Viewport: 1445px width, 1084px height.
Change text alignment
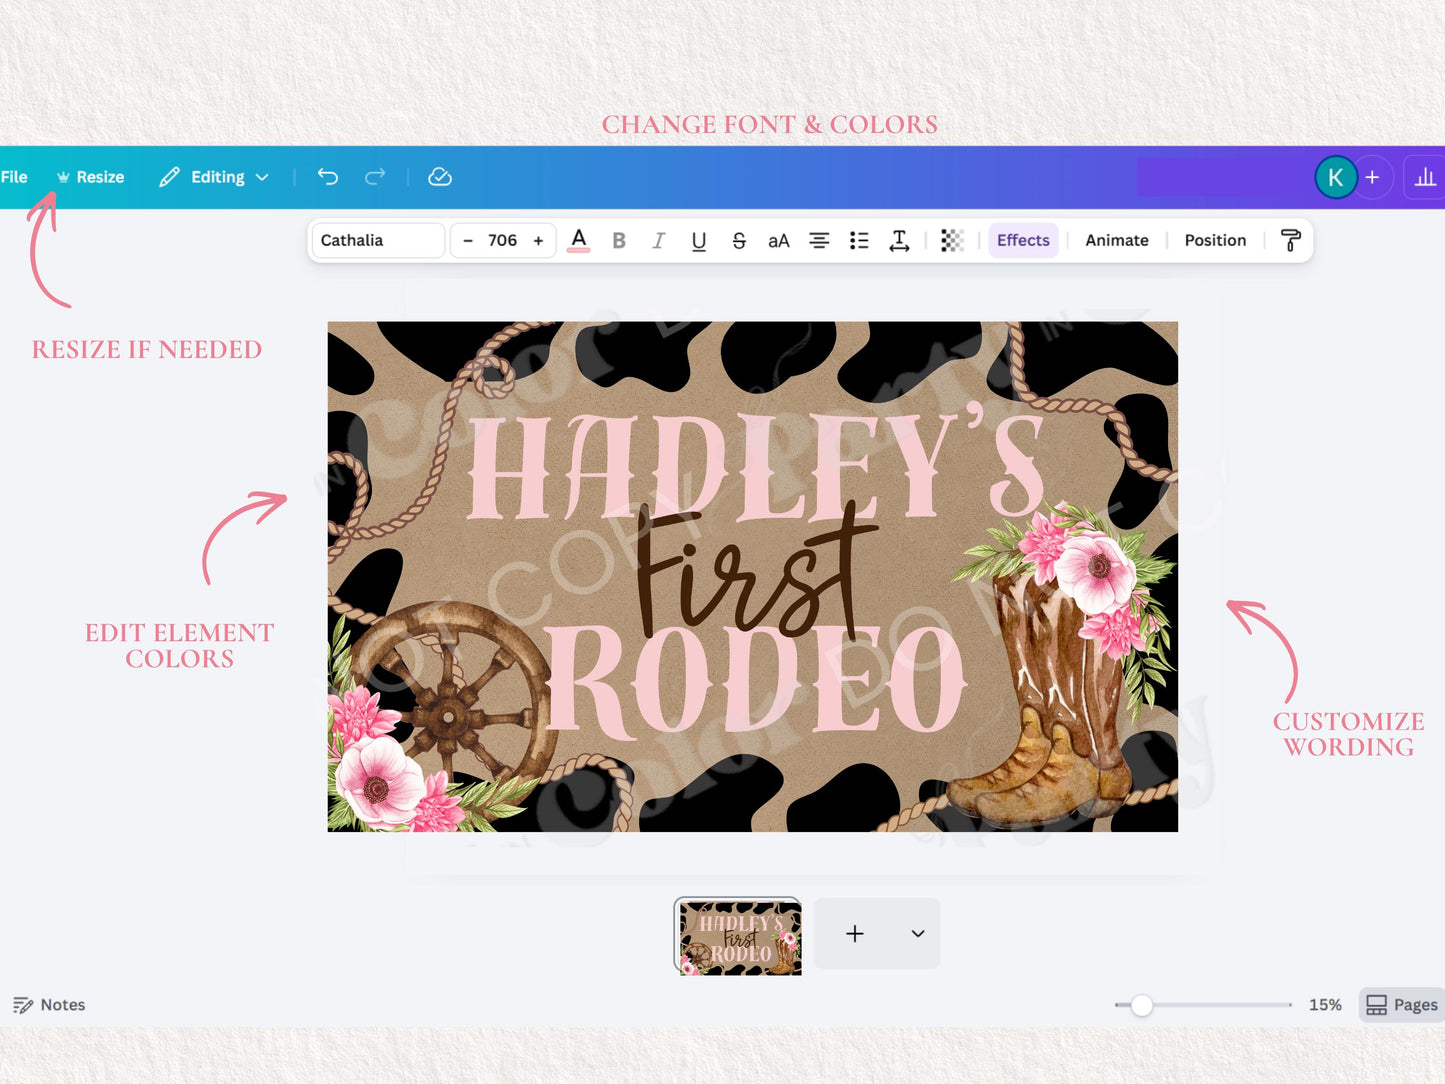point(819,240)
